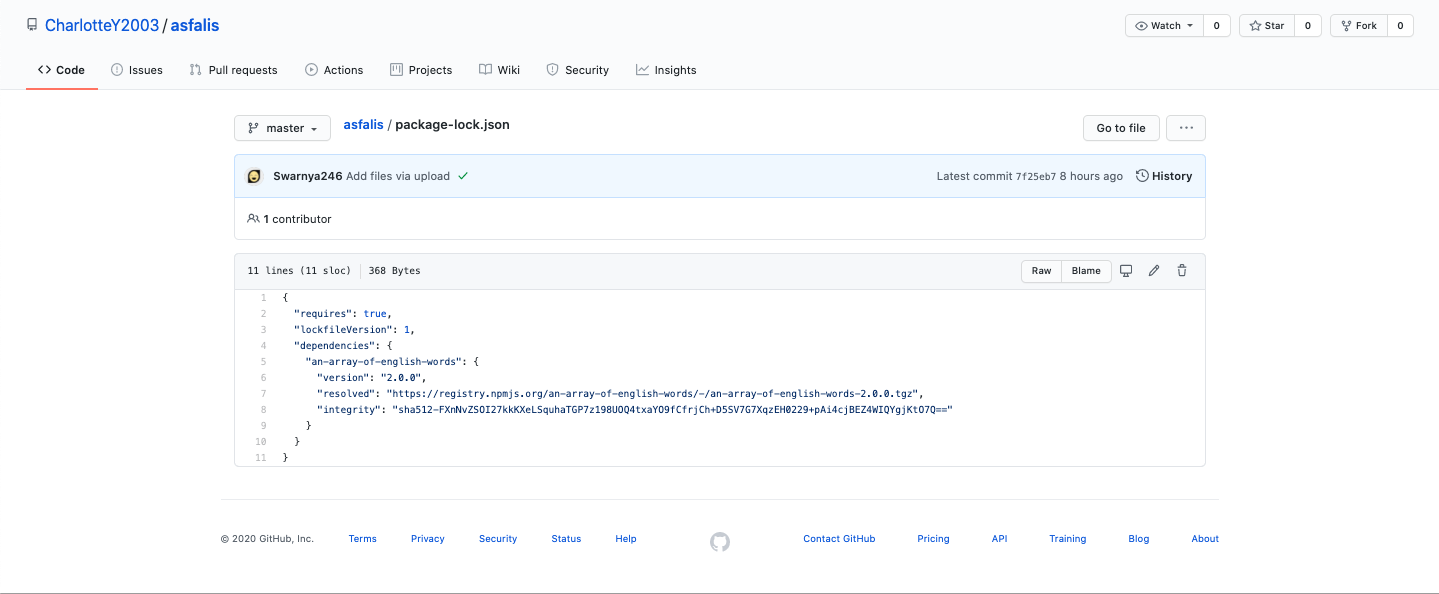This screenshot has width=1439, height=594.
Task: Click the sha512 integrity hash text
Action: tap(672, 410)
